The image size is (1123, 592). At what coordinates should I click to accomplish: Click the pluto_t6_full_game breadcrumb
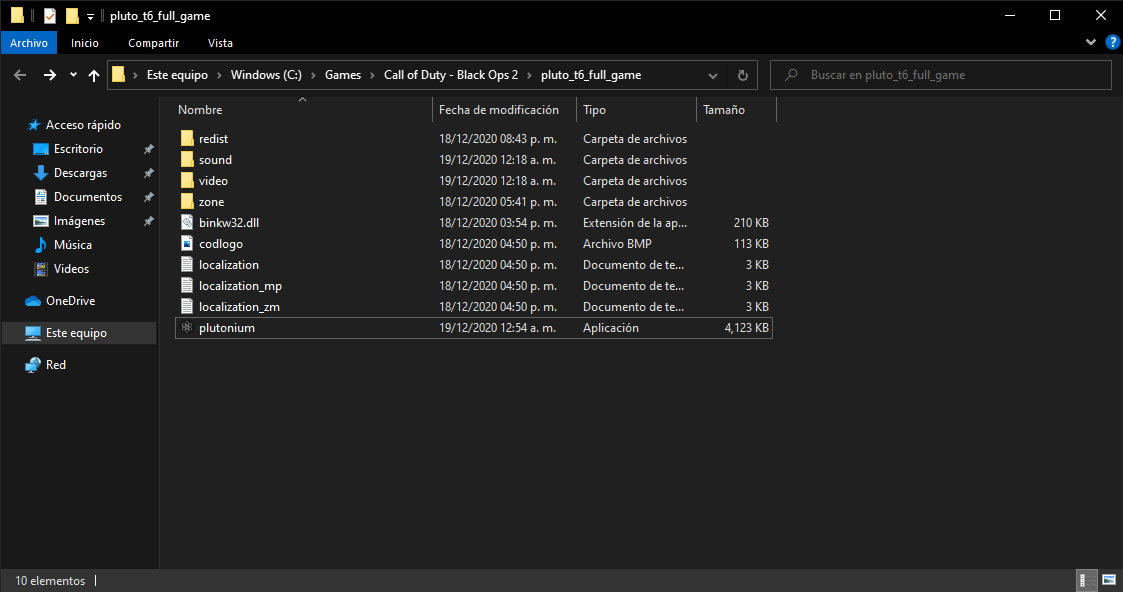(x=591, y=75)
